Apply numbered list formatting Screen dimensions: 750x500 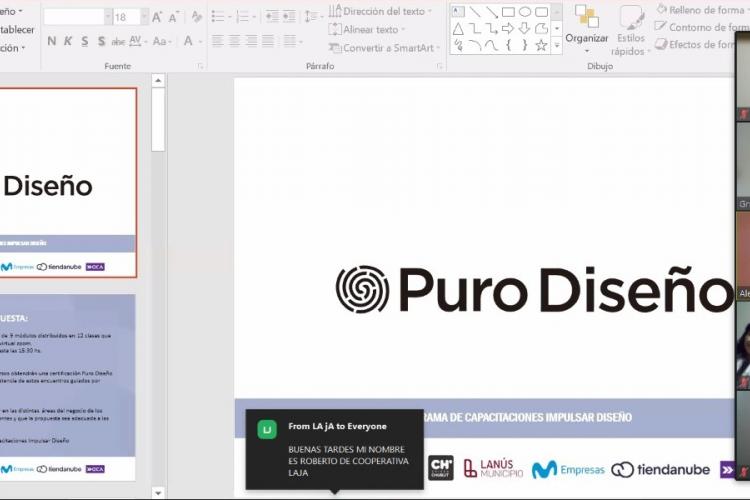point(243,17)
